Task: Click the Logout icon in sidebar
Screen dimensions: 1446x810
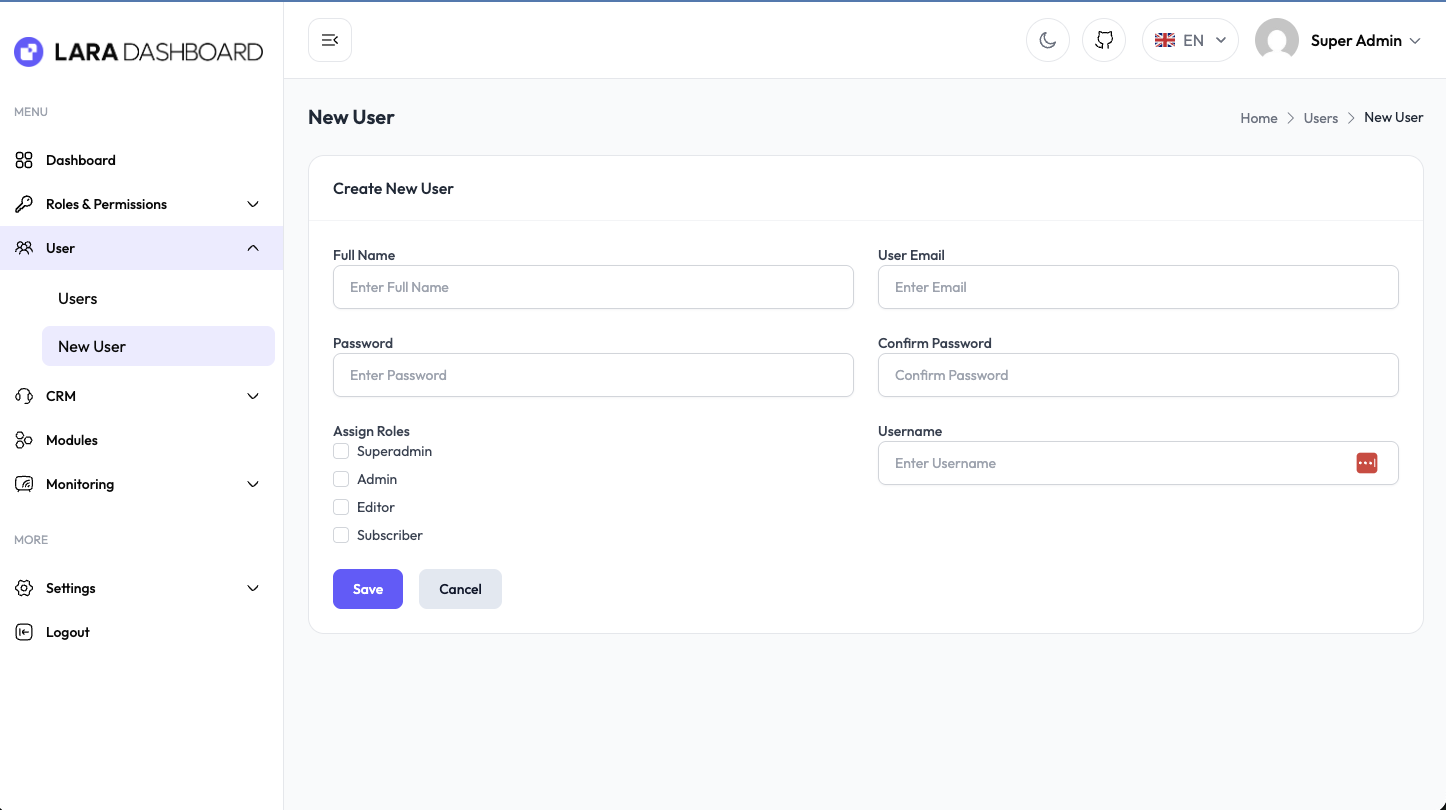Action: pyautogui.click(x=24, y=632)
